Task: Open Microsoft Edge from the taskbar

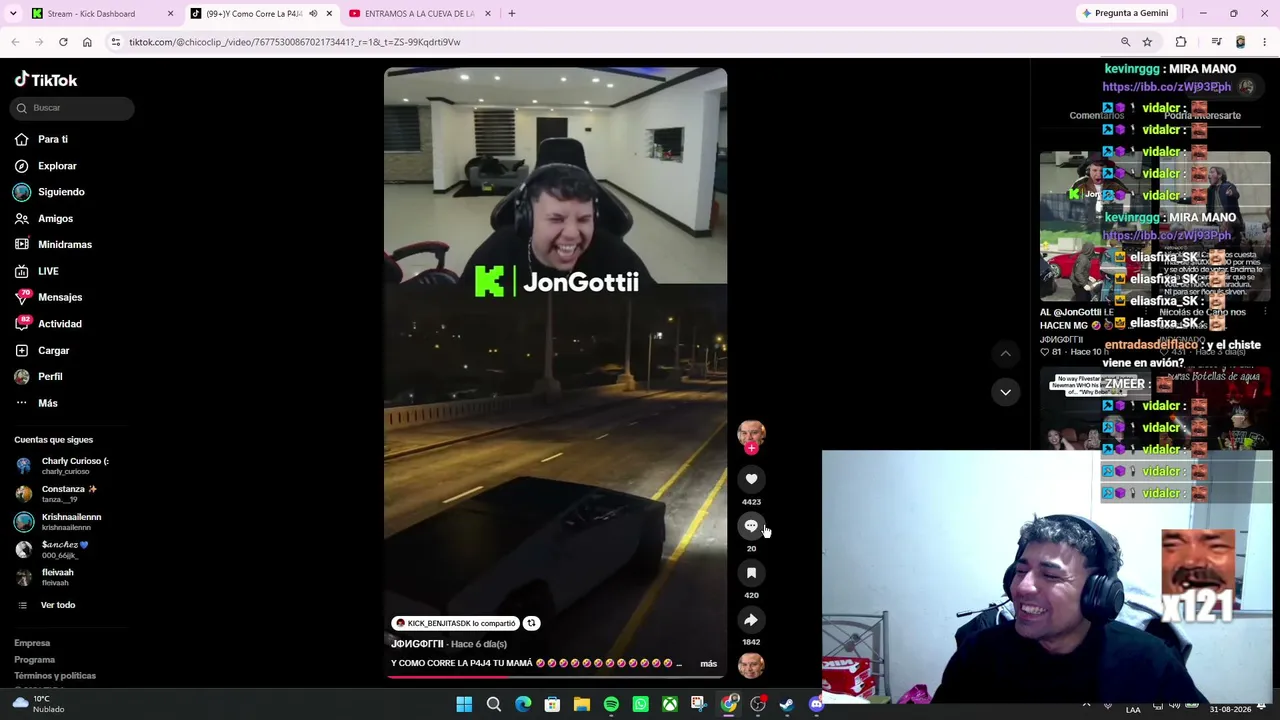Action: (x=523, y=705)
